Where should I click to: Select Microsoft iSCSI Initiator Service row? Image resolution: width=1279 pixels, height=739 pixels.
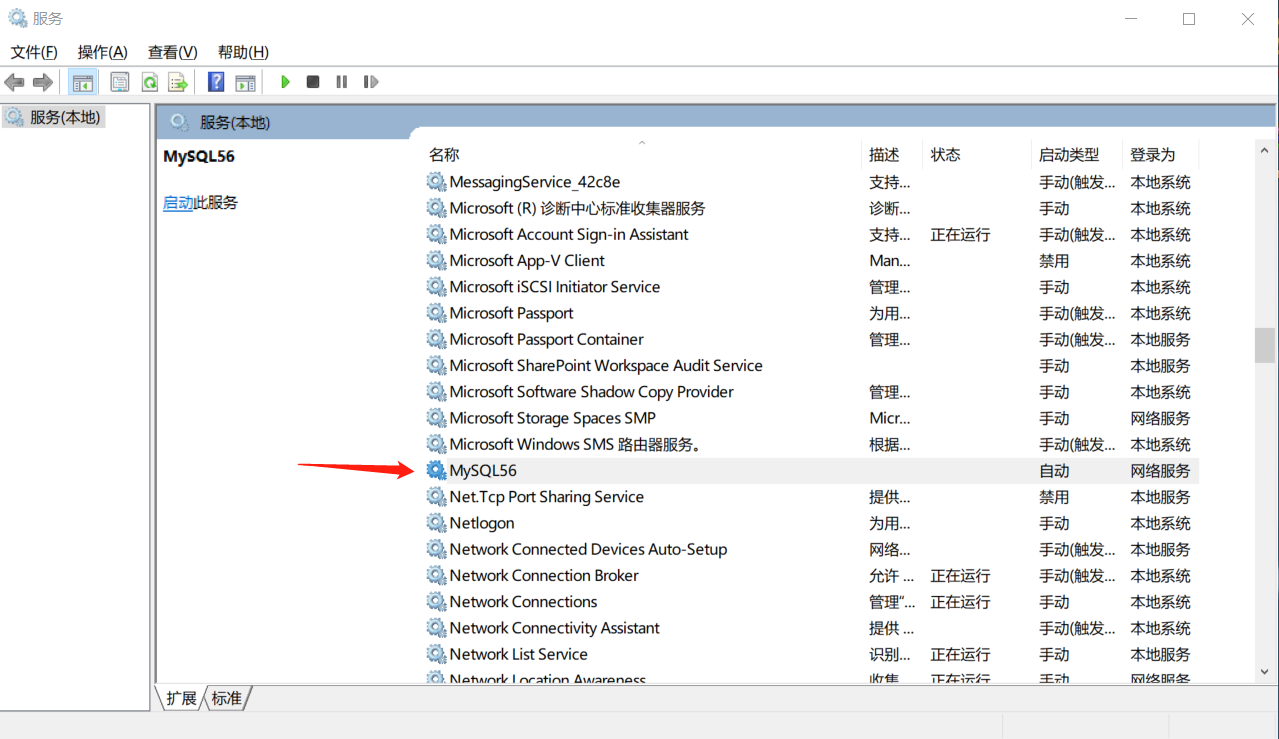(810, 287)
